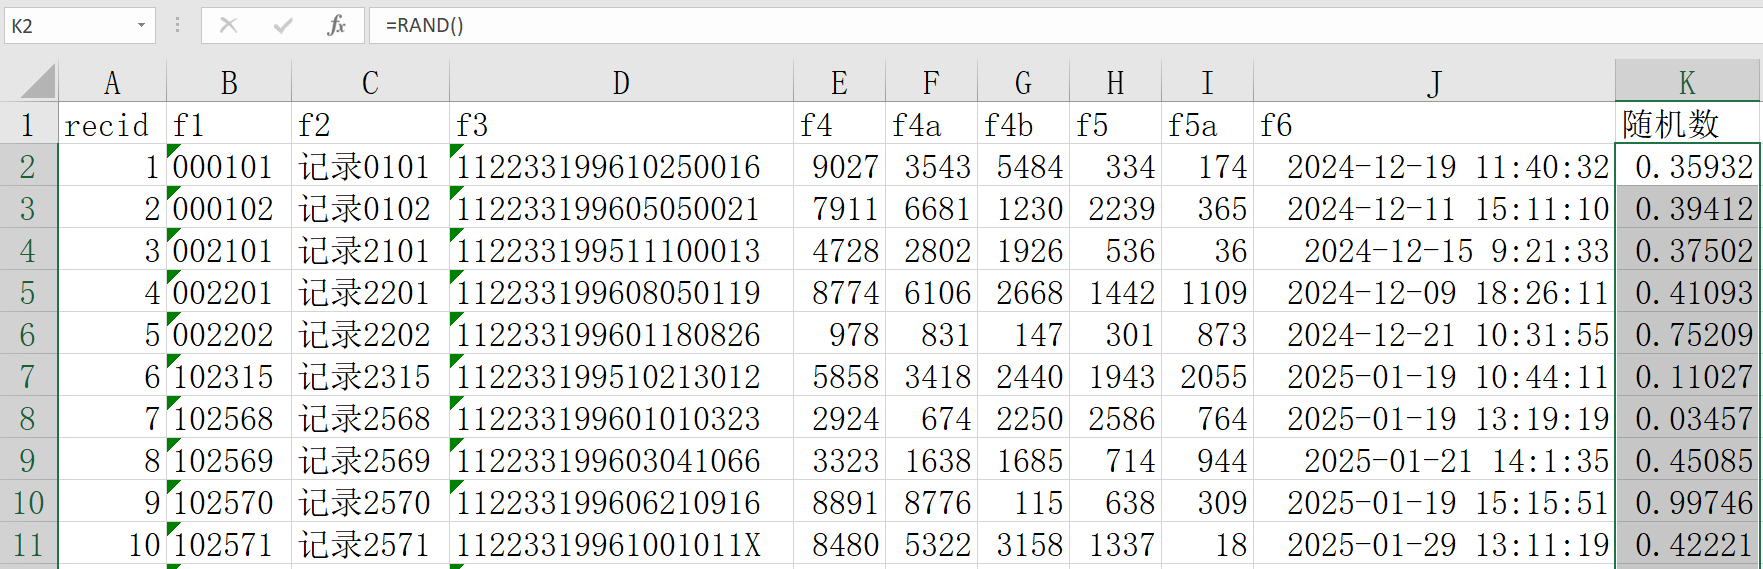The height and width of the screenshot is (569, 1763).
Task: Select column J header
Action: click(1434, 82)
